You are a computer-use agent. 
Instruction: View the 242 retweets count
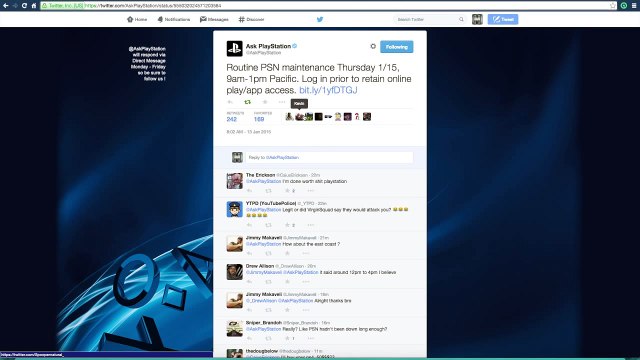pos(231,119)
